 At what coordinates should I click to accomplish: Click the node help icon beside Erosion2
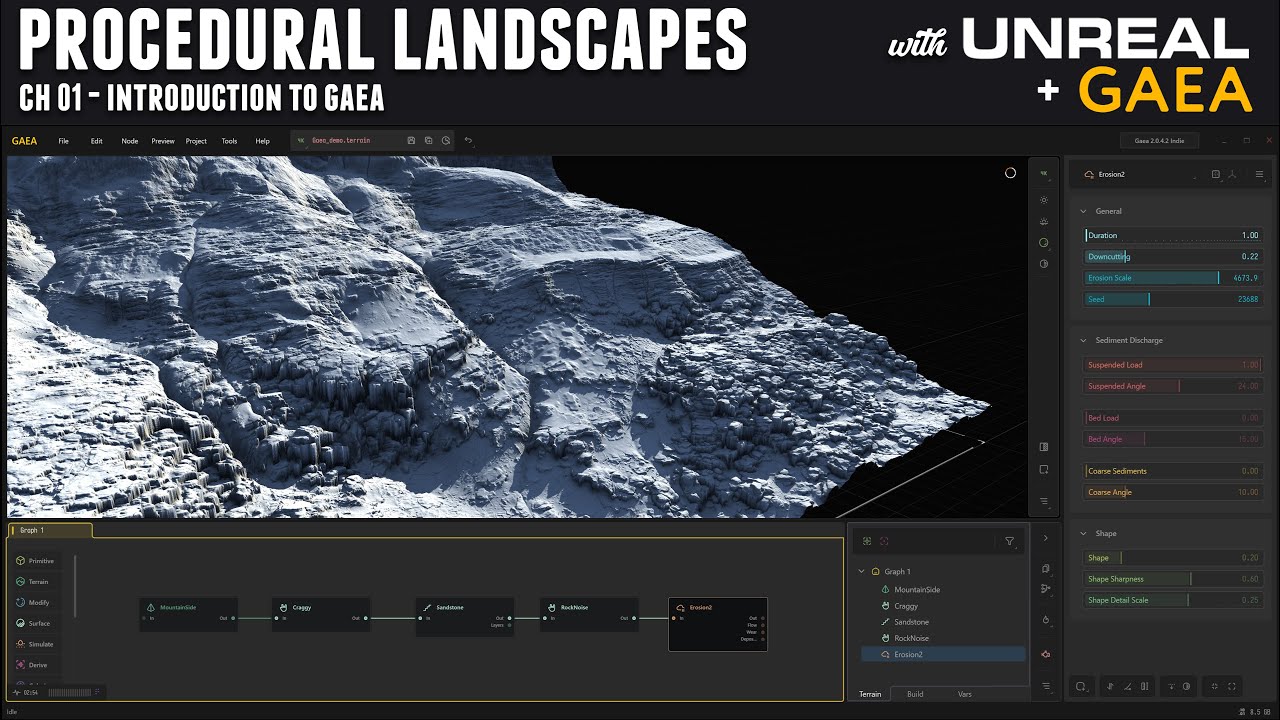click(1233, 174)
